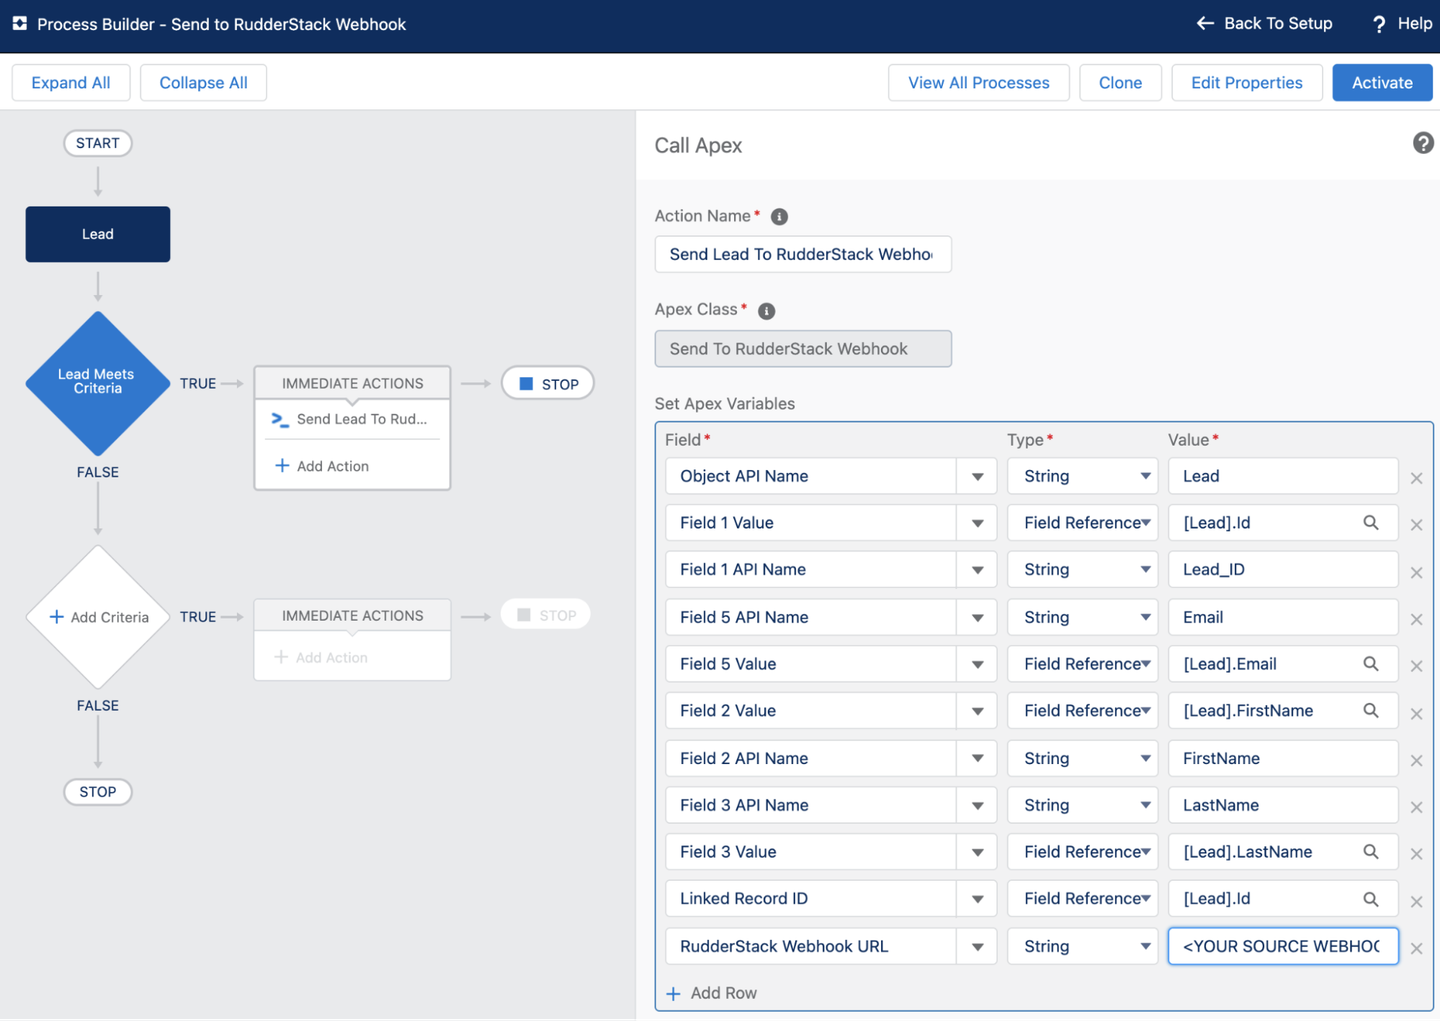Click the info icon beside Apex Class
Viewport: 1440px width, 1021px height.
pyautogui.click(x=766, y=310)
